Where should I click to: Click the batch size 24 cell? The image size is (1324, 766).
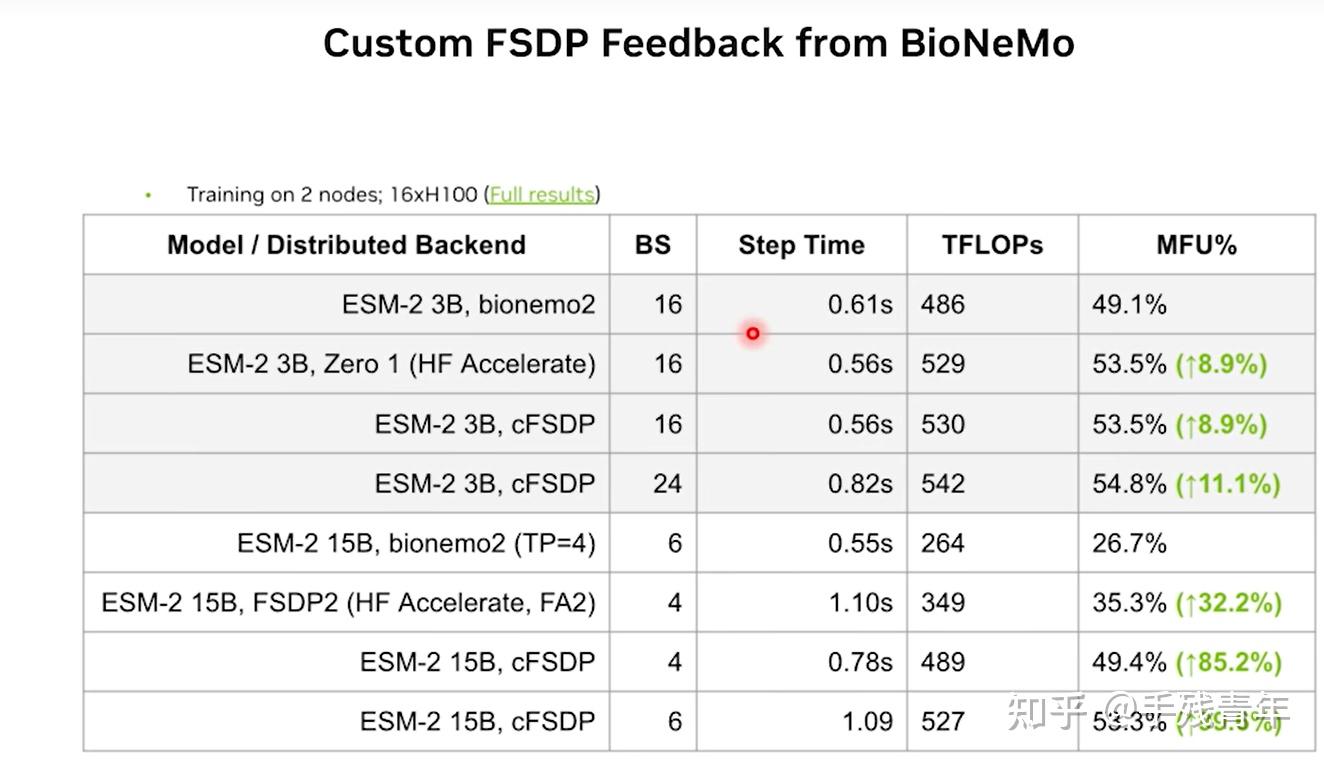[x=667, y=484]
